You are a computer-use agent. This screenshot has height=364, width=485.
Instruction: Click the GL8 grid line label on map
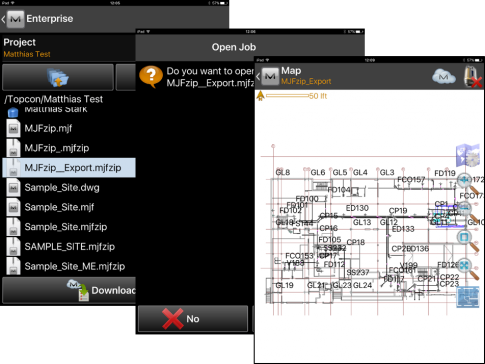283,172
